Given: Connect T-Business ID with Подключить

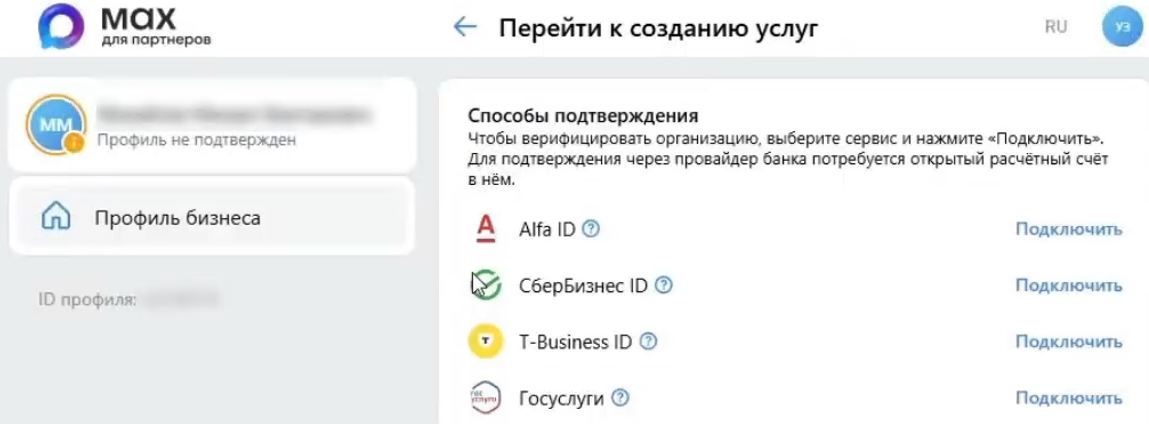Looking at the screenshot, I should tap(1068, 341).
